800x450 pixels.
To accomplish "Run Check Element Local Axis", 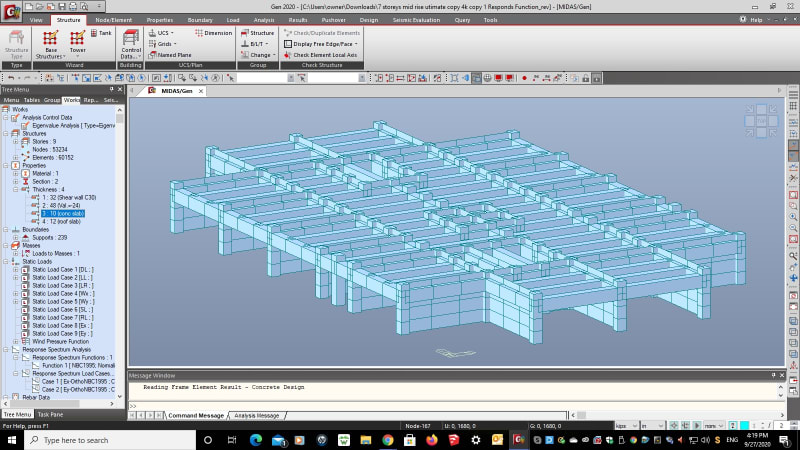I will pyautogui.click(x=320, y=55).
